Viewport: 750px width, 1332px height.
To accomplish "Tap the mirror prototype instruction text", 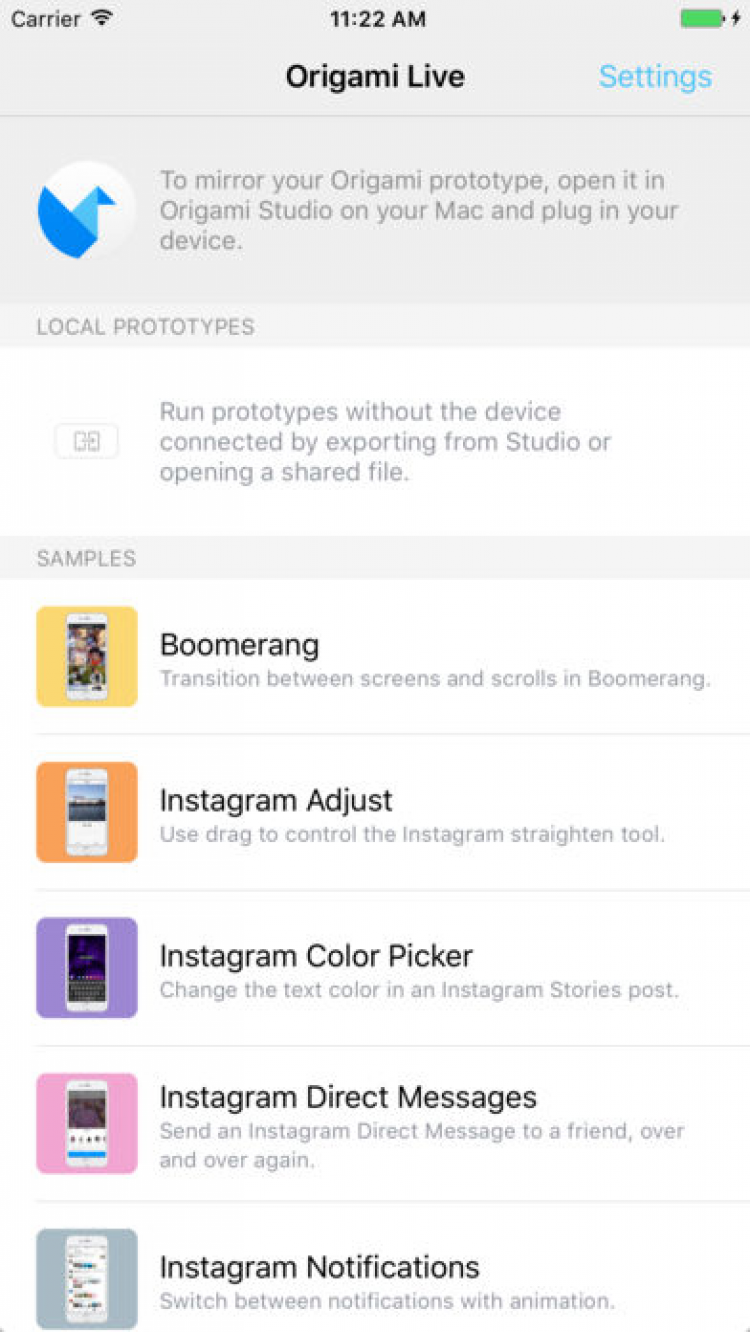I will click(x=420, y=211).
